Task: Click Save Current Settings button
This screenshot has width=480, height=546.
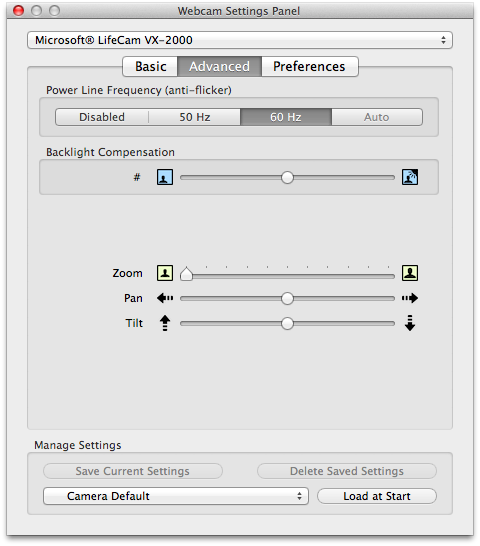Action: [x=133, y=471]
